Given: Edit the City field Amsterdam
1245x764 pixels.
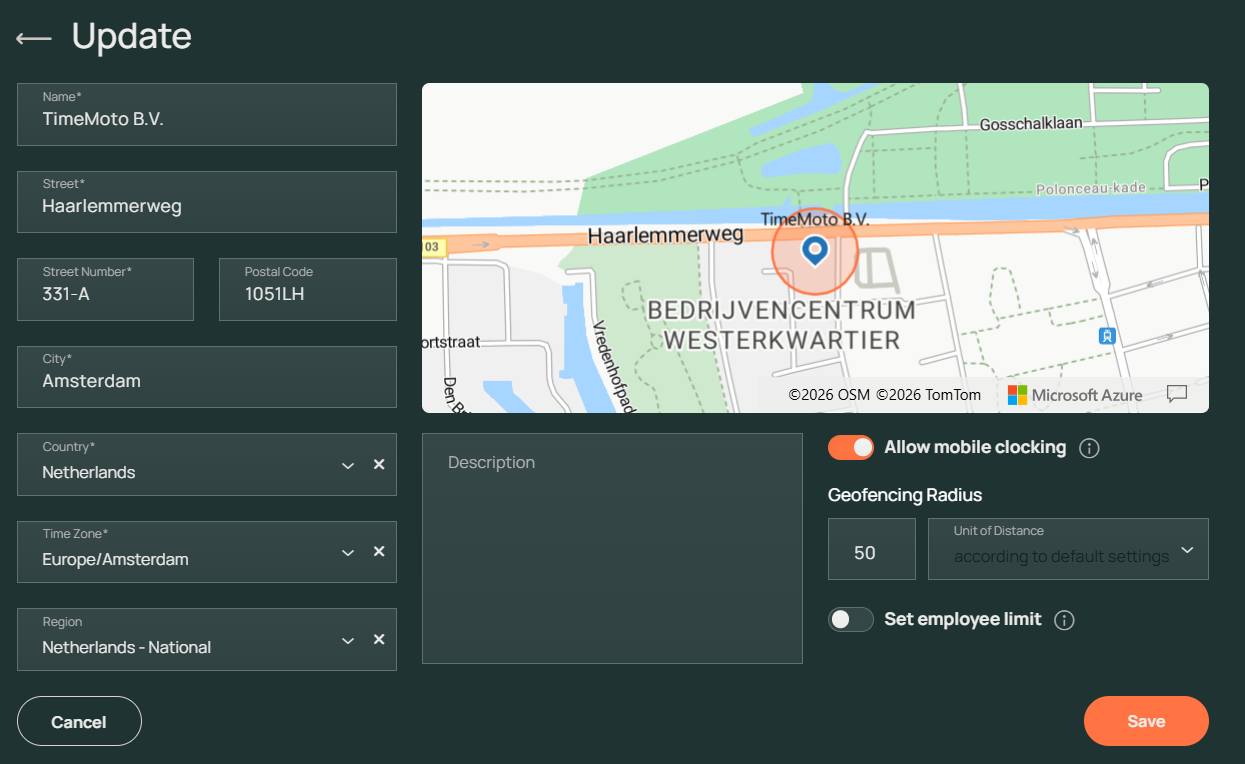Looking at the screenshot, I should tap(207, 377).
